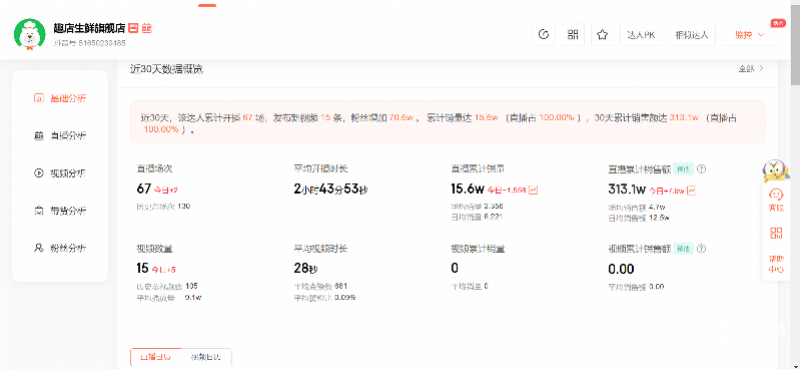
Task: Click the 平均视频时长 label
Action: pyautogui.click(x=320, y=249)
